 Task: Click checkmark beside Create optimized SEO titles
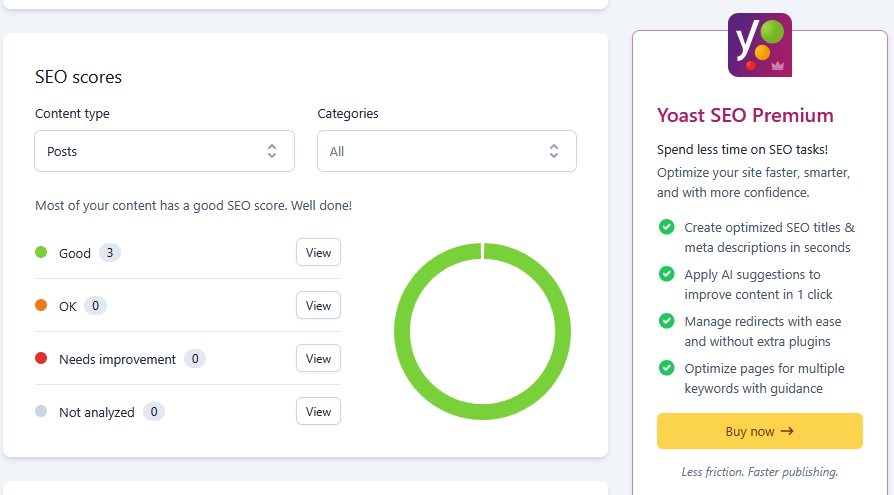pyautogui.click(x=667, y=227)
